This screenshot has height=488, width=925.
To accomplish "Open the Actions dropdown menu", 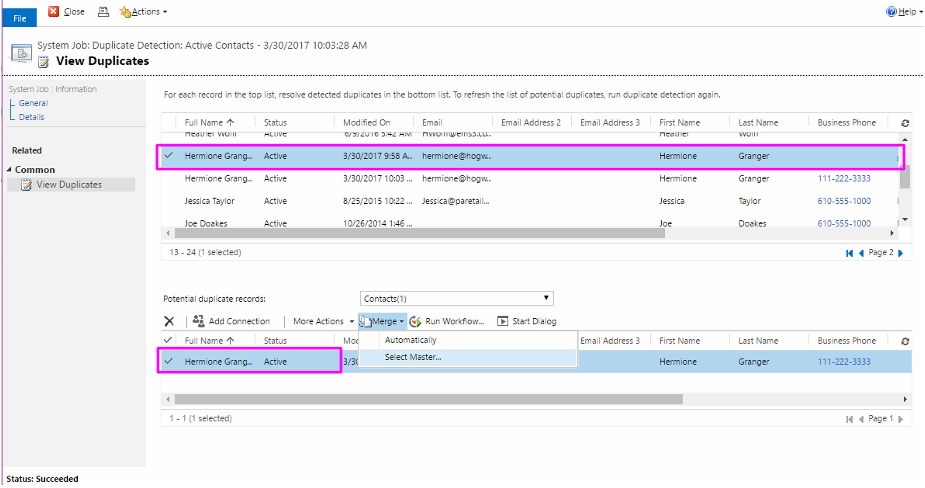I will point(143,12).
